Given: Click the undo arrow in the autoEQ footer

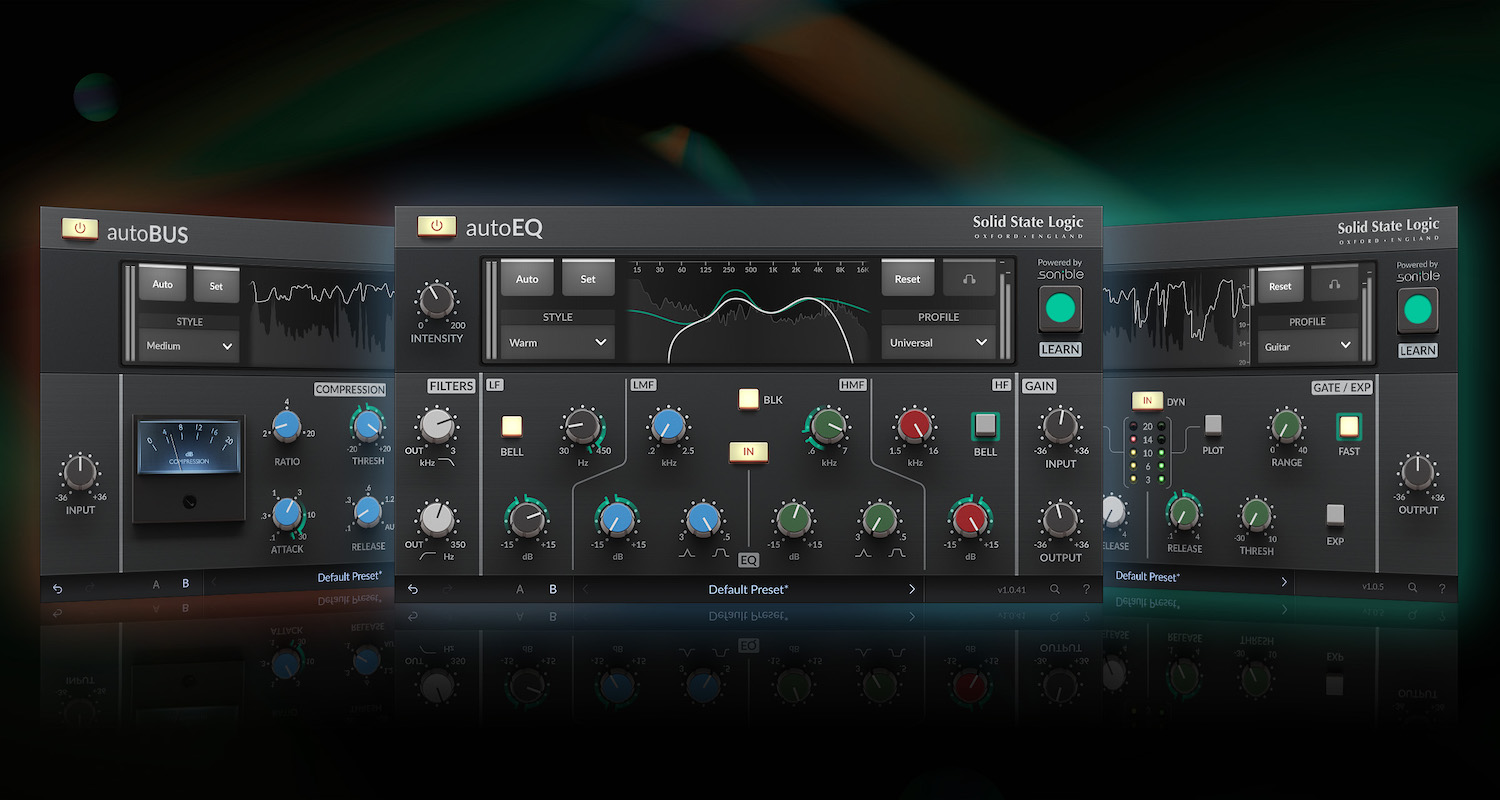Looking at the screenshot, I should (413, 589).
